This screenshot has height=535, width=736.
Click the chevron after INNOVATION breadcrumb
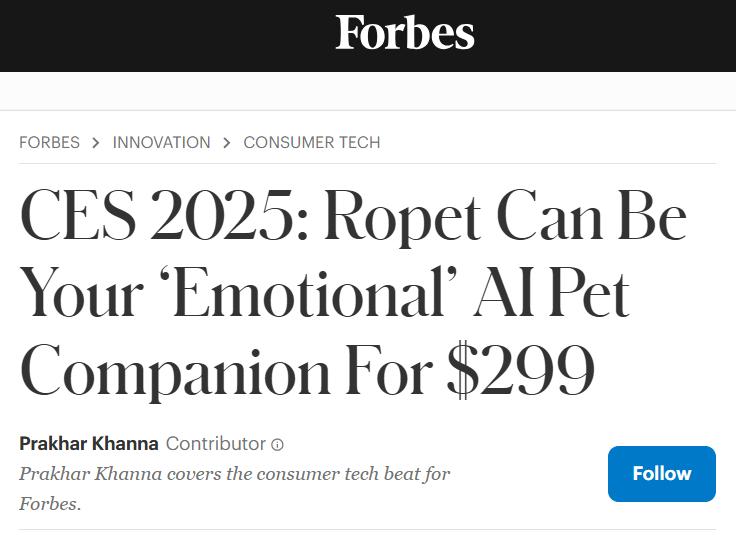[x=227, y=143]
